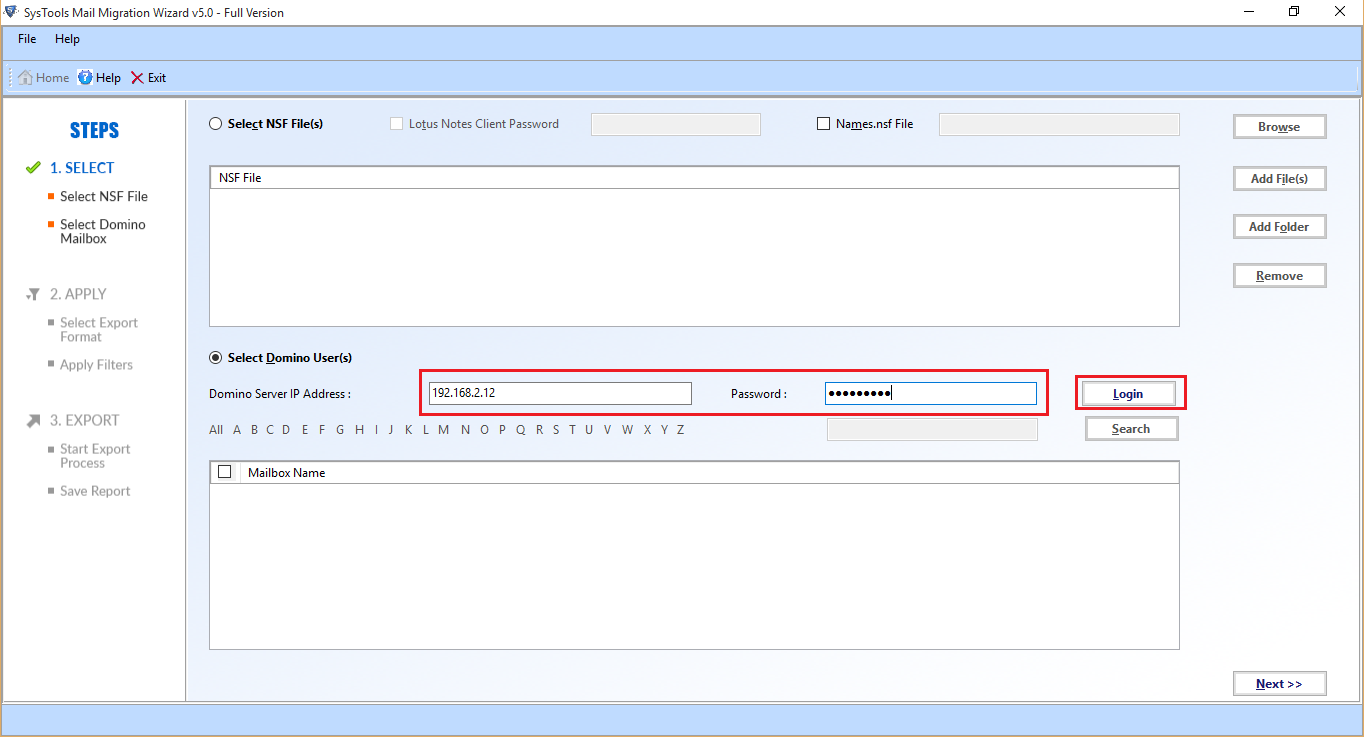The width and height of the screenshot is (1364, 737).
Task: Click the Next >> button
Action: 1279,684
